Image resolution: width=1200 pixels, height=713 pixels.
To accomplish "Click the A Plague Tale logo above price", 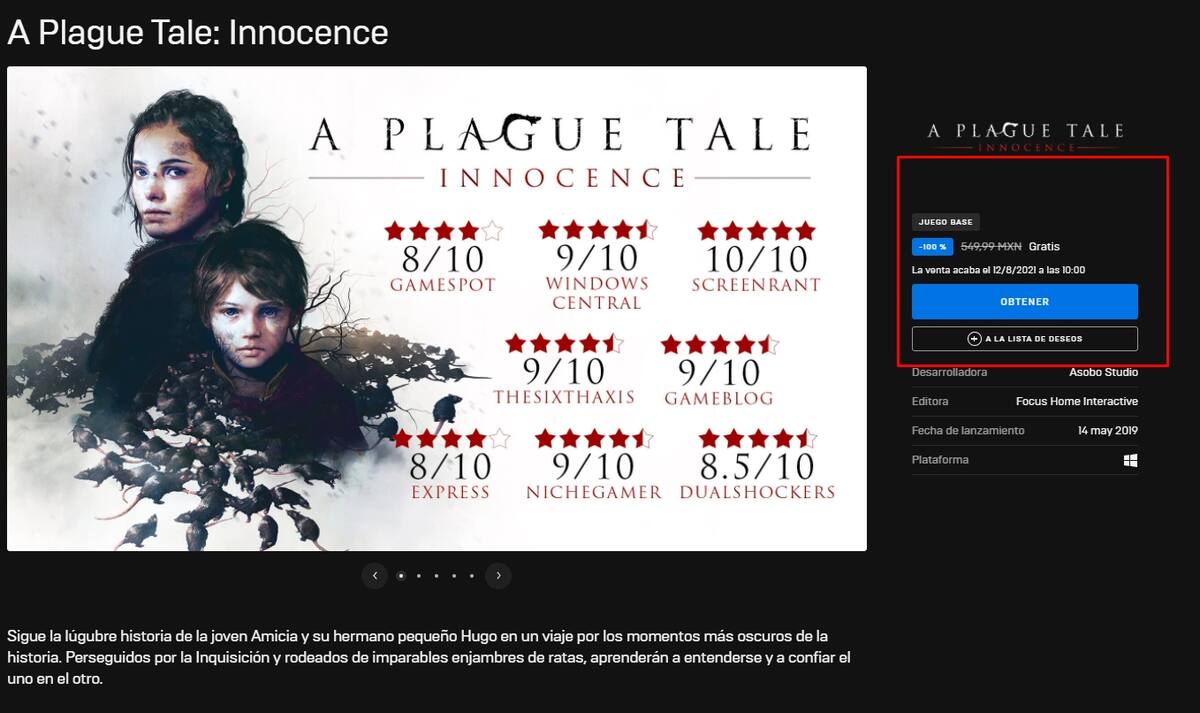I will pos(1025,137).
